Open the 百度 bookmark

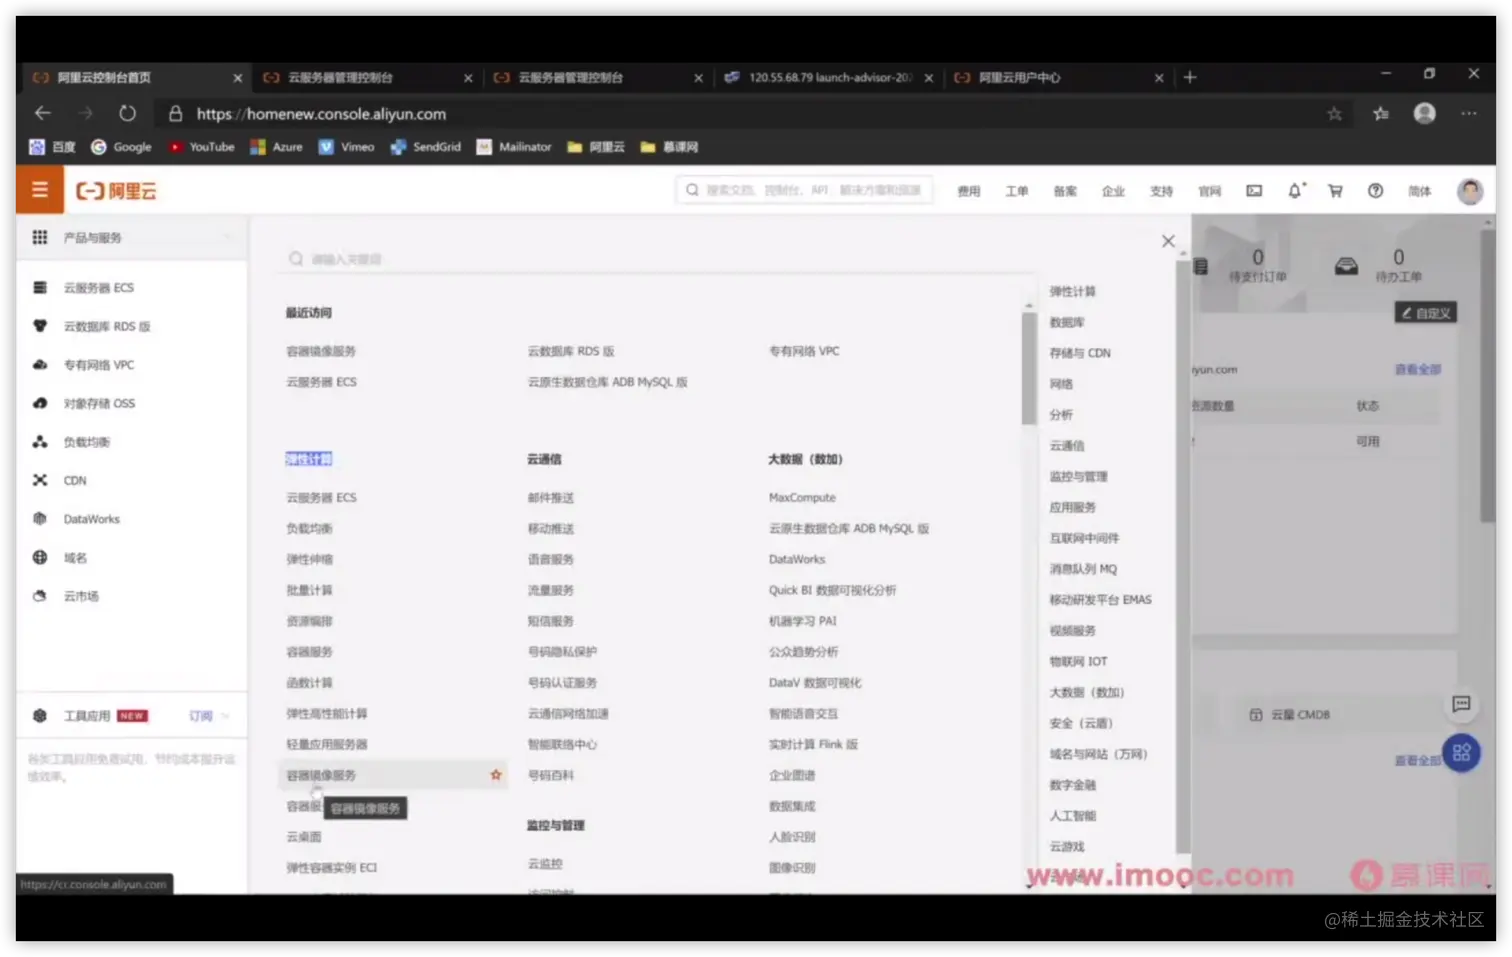(52, 147)
